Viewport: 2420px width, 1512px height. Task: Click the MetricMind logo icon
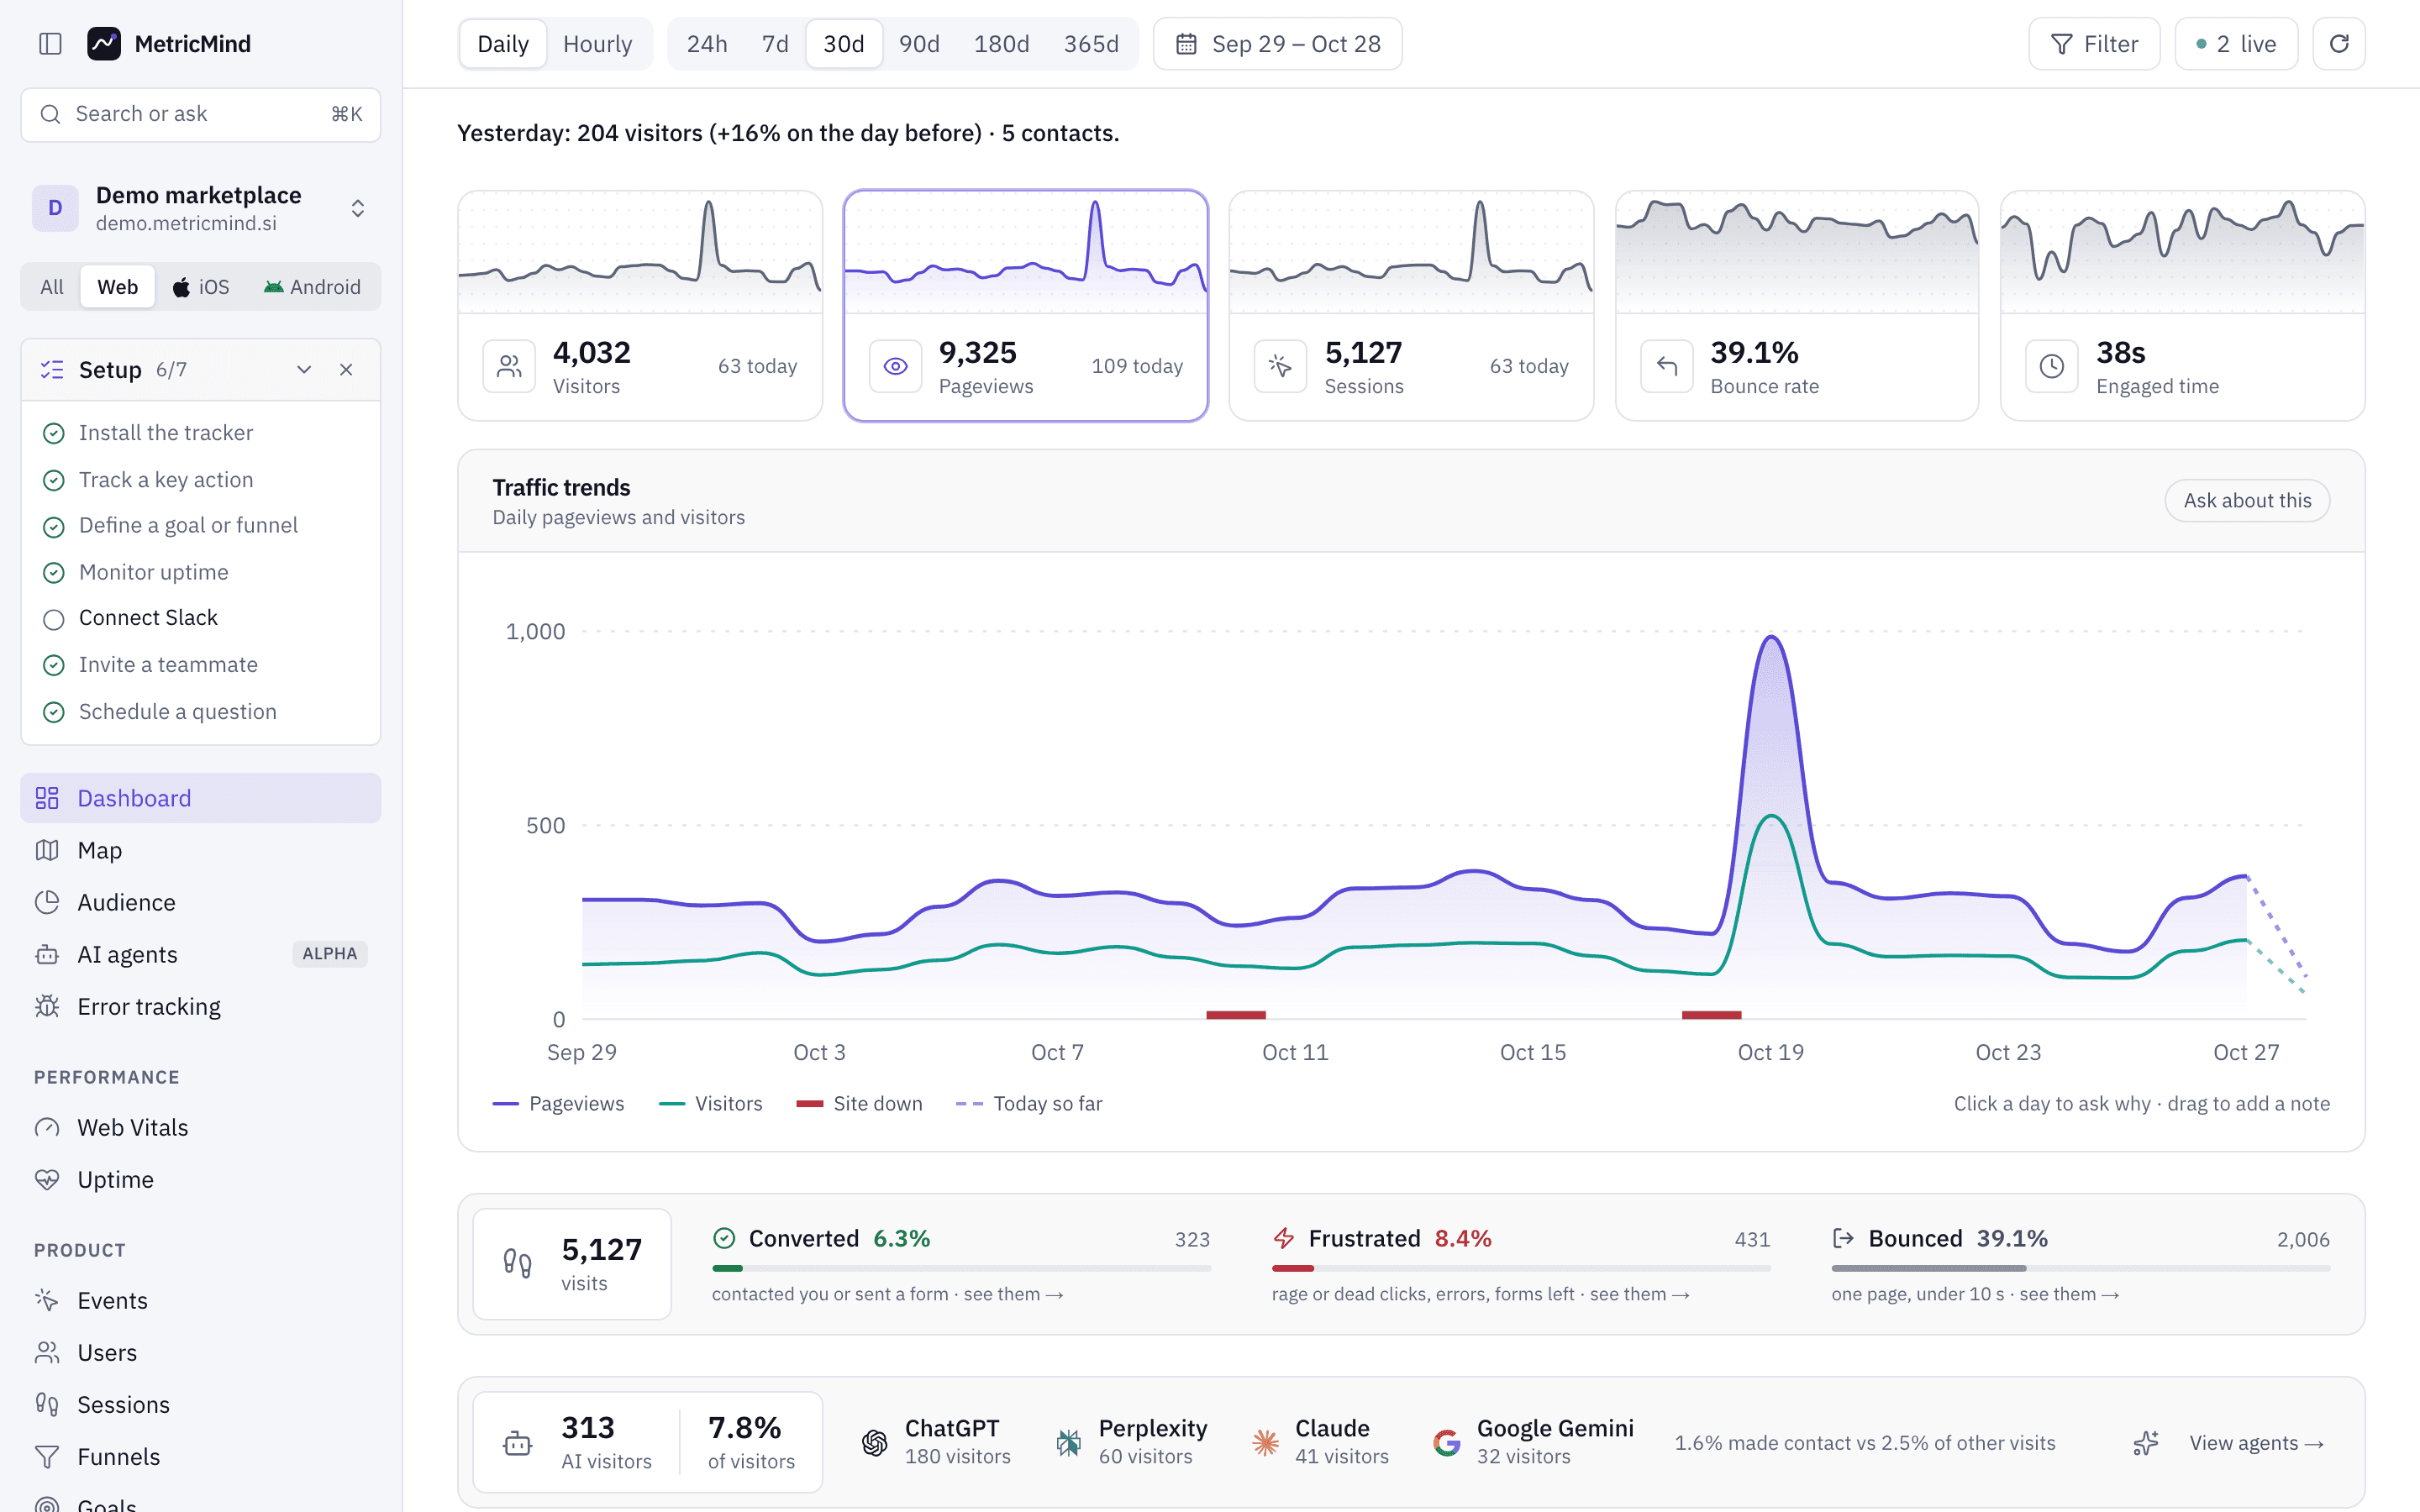tap(104, 44)
